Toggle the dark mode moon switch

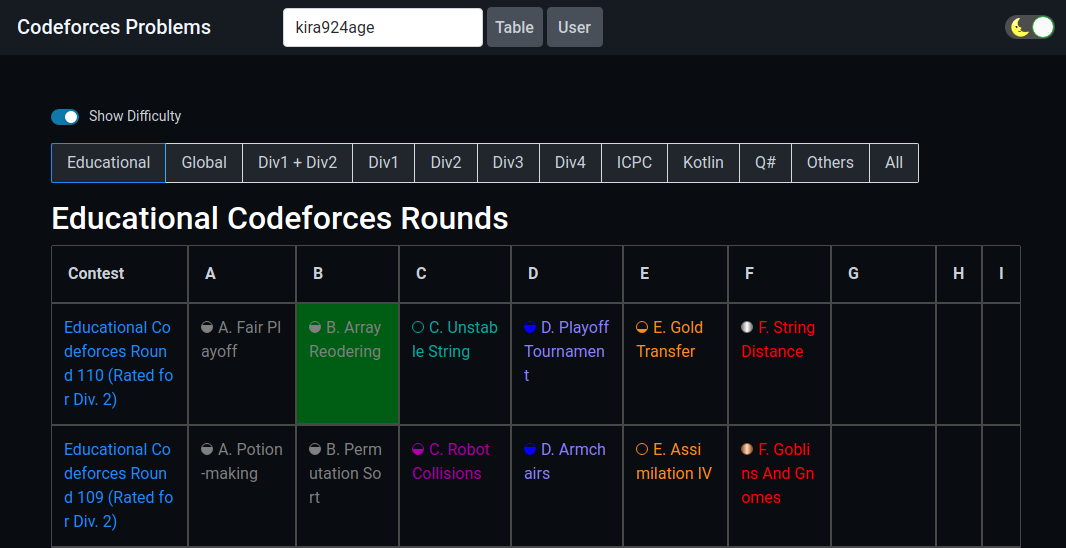click(1029, 27)
